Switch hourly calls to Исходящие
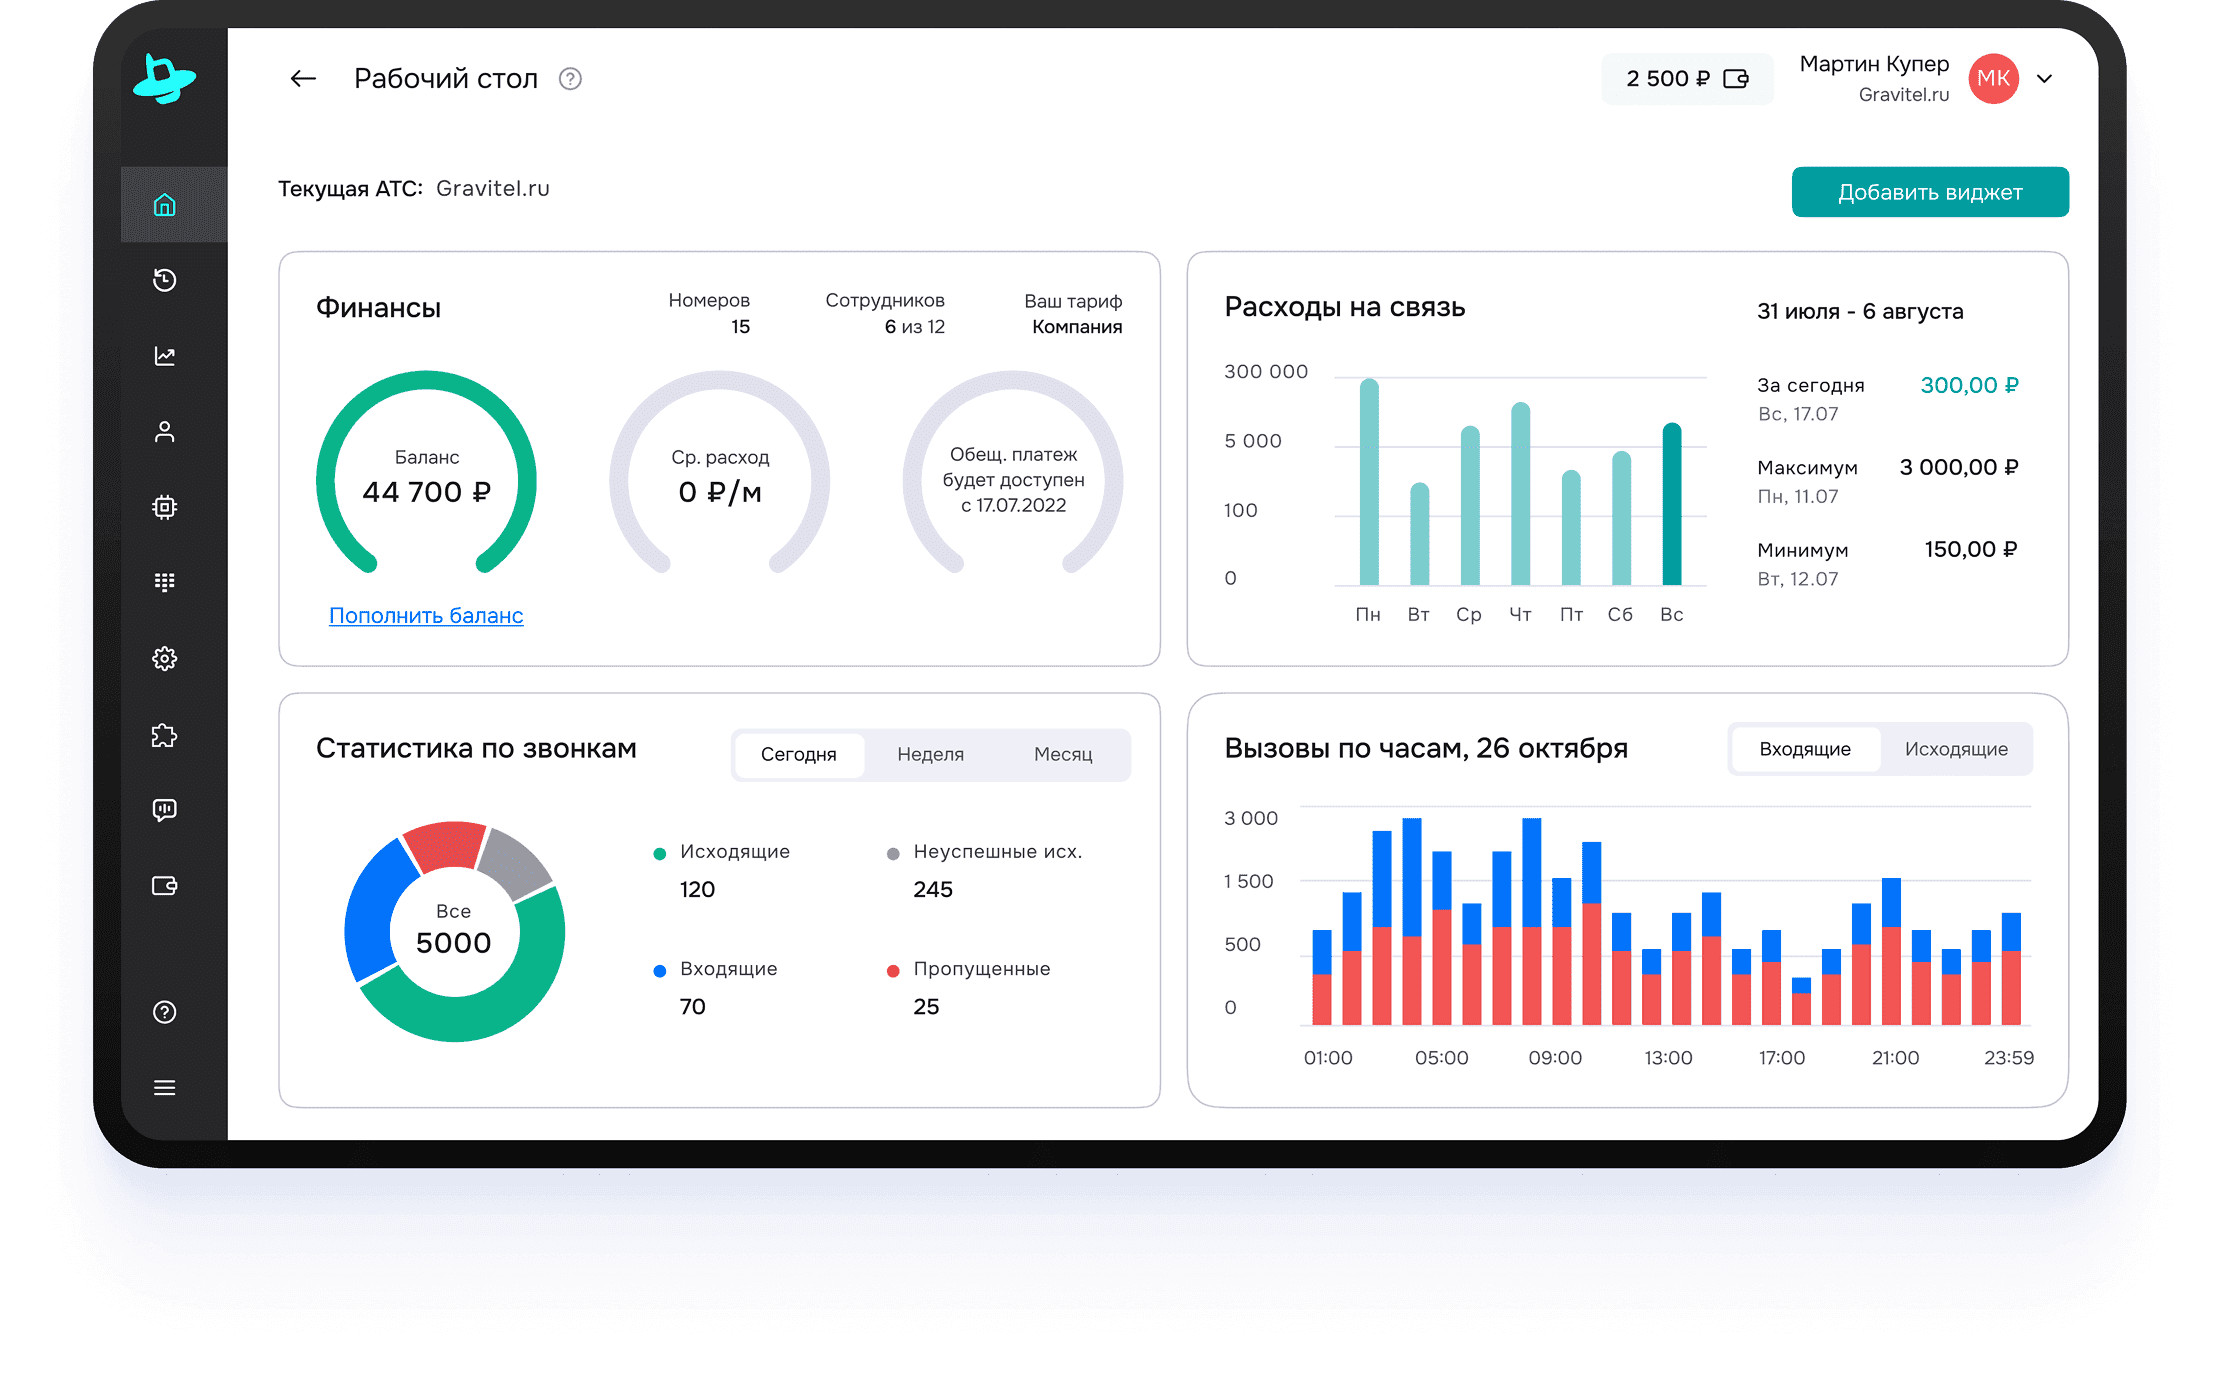The image size is (2220, 1380). tap(1955, 749)
